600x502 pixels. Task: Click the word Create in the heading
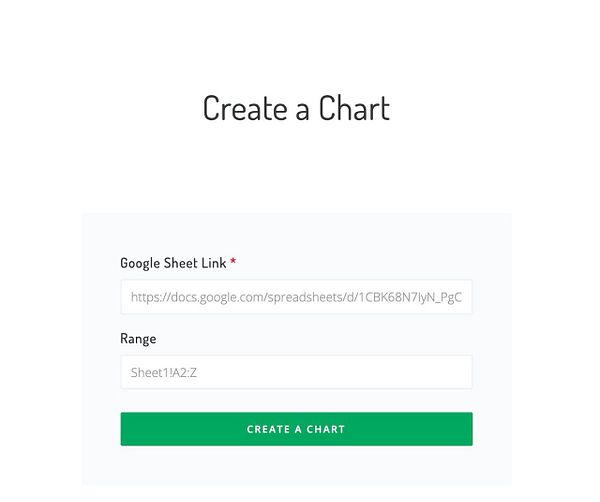coord(245,108)
